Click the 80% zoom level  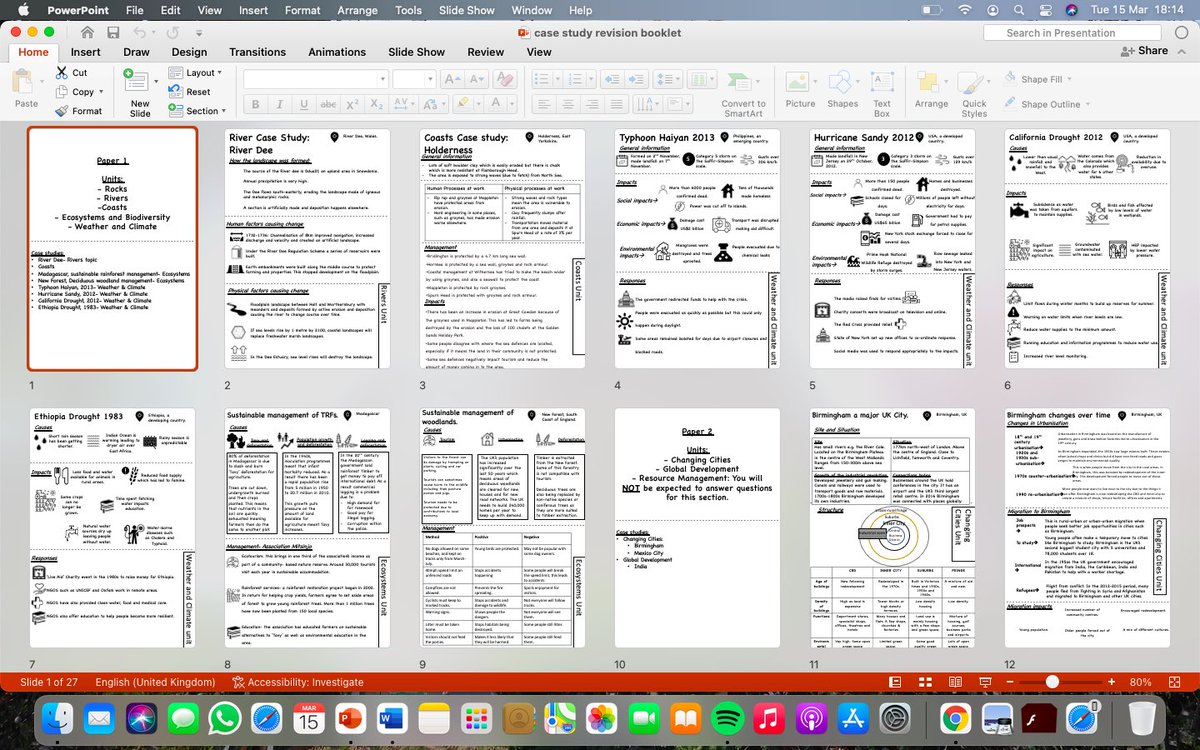coord(1140,682)
